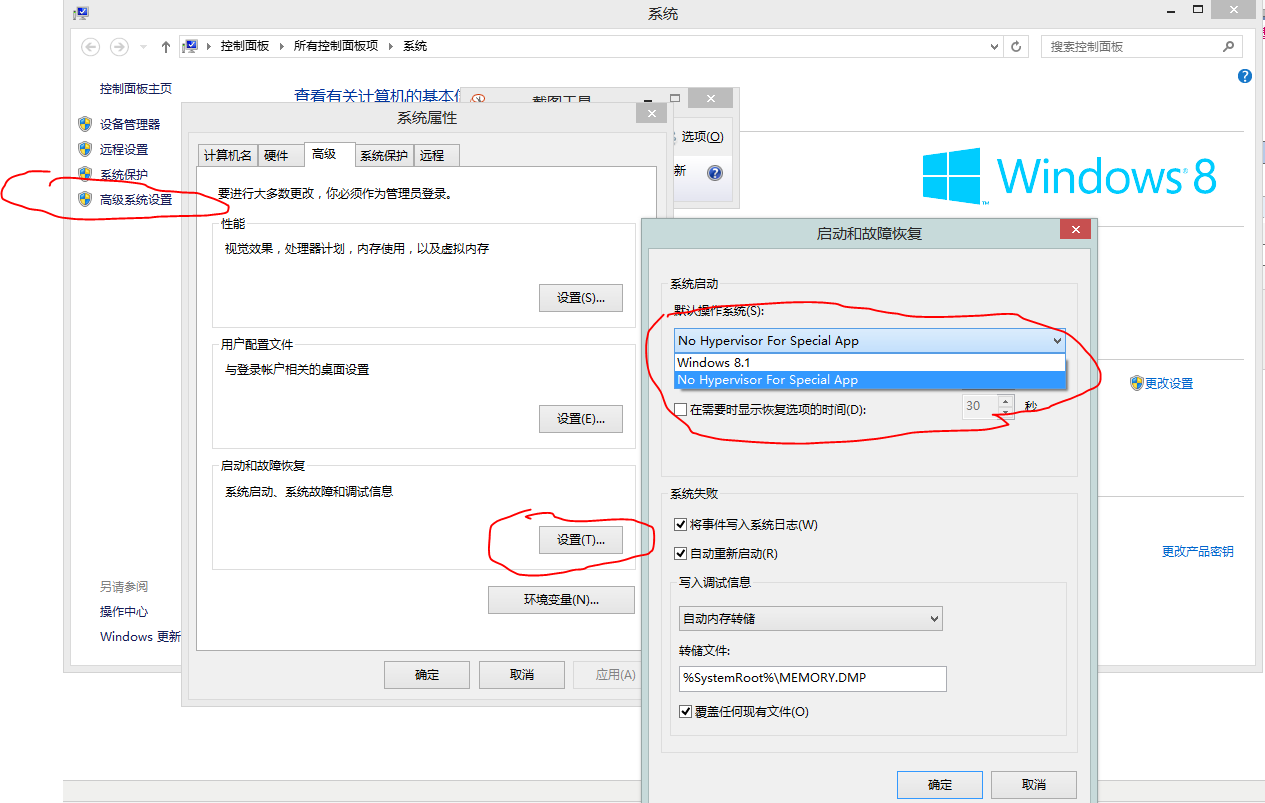
Task: Click the %SystemRoot%\MEMORY.DMP dump file field
Action: coord(812,678)
